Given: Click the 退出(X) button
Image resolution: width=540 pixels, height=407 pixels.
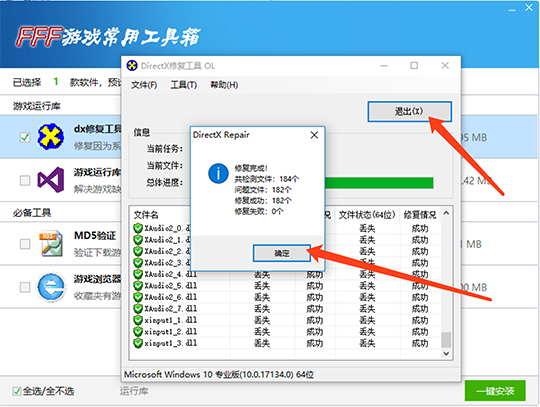Looking at the screenshot, I should click(x=409, y=111).
